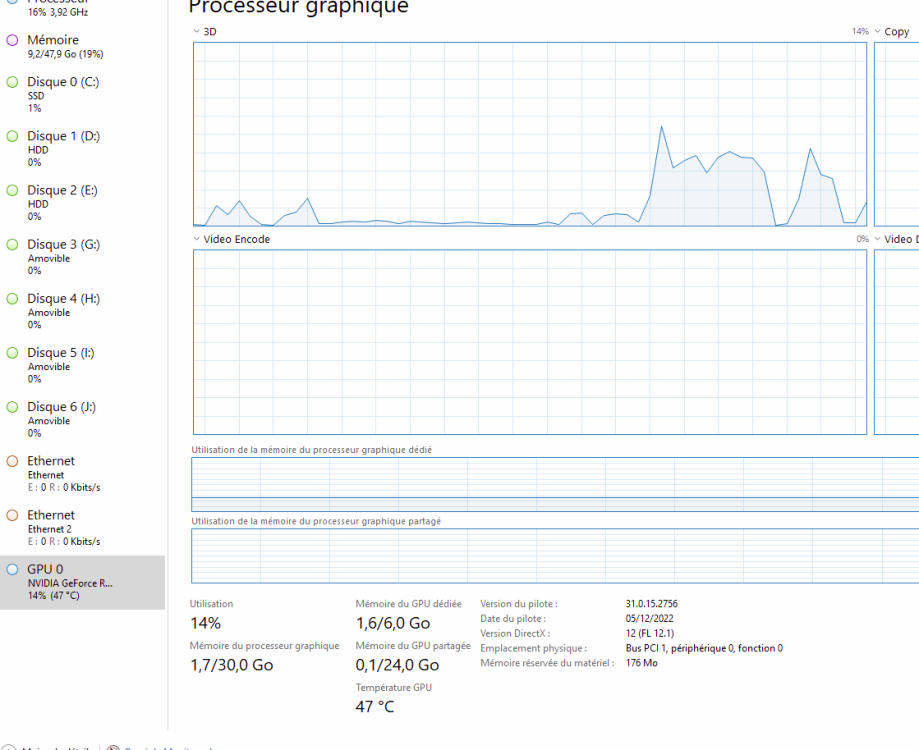This screenshot has width=919, height=750.
Task: Click the Video Encode graph area
Action: 530,342
